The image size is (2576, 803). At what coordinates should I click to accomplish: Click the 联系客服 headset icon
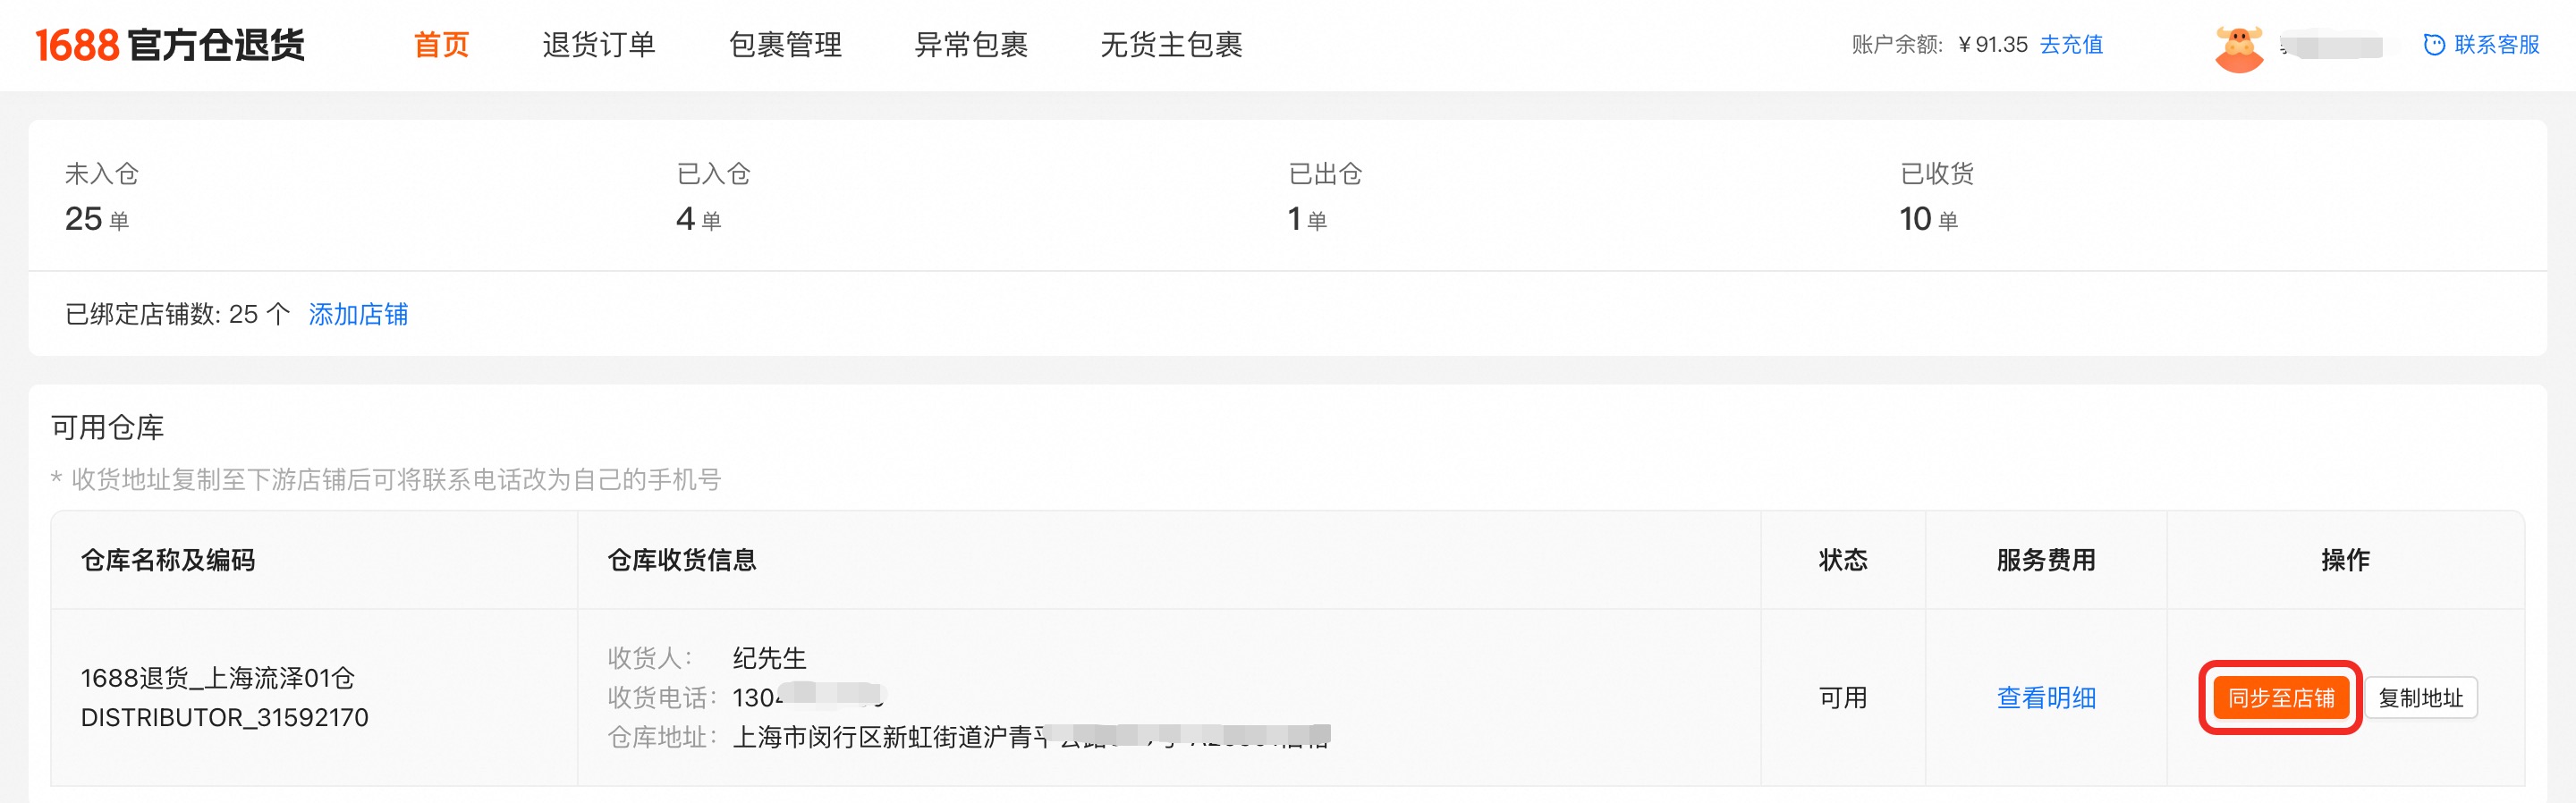(x=2433, y=45)
